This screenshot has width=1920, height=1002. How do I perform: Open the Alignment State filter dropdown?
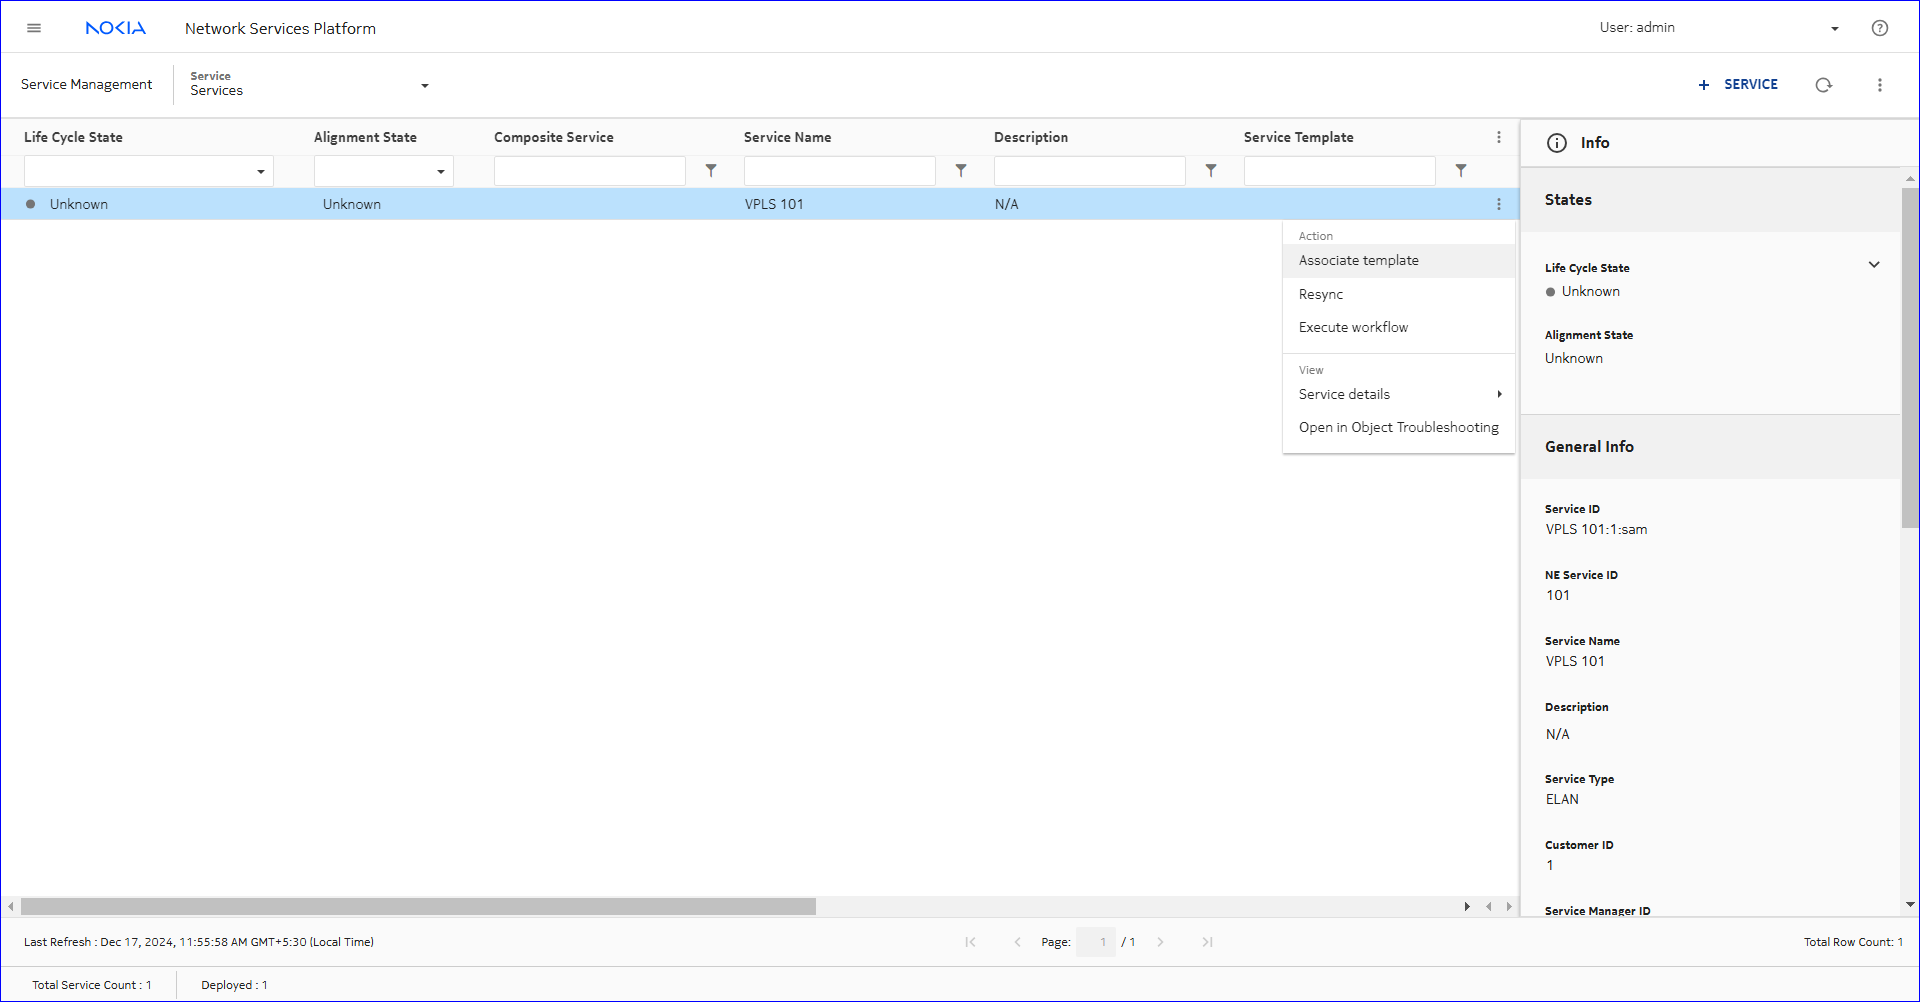(440, 170)
